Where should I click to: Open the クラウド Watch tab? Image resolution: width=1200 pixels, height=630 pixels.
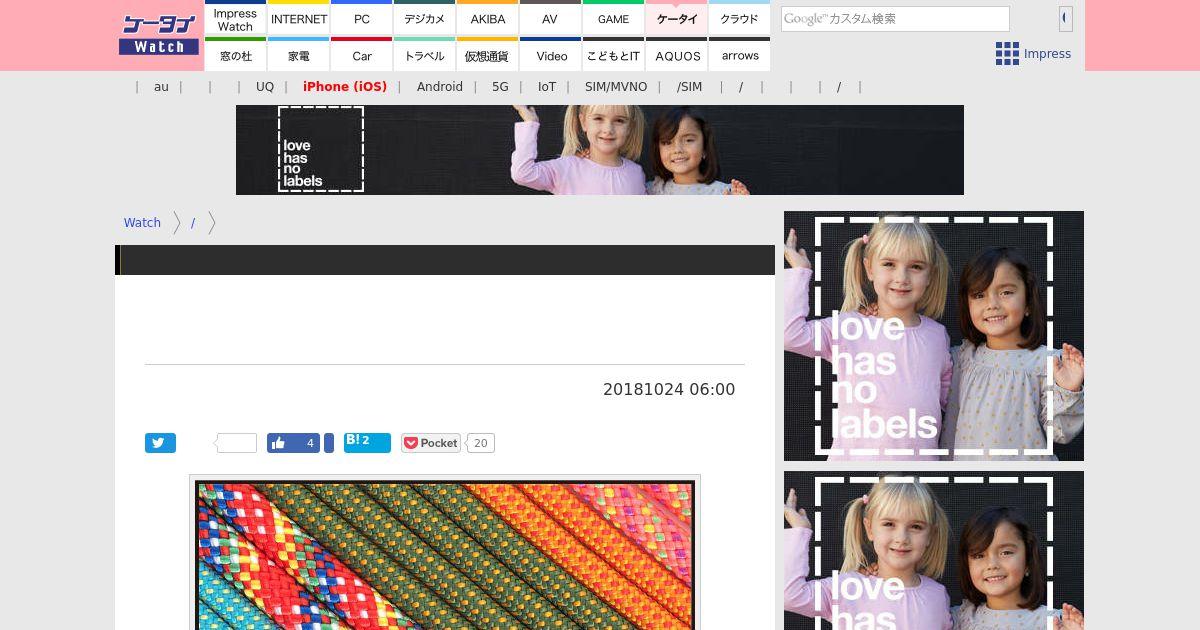740,19
